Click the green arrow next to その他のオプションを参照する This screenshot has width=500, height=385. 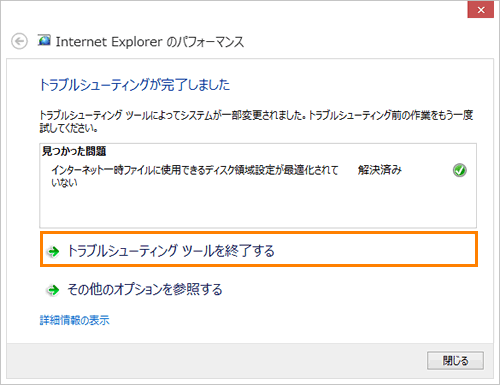pos(53,290)
